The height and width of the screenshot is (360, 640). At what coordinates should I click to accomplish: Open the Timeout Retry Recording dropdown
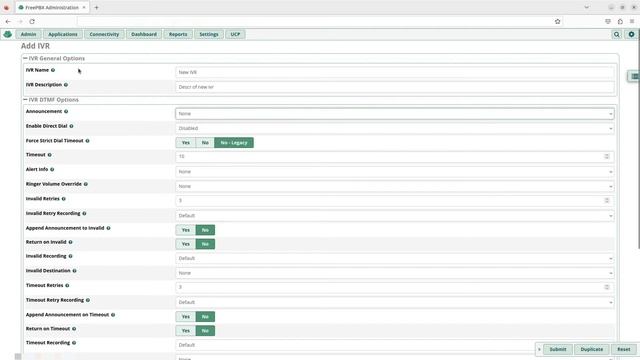pos(395,302)
